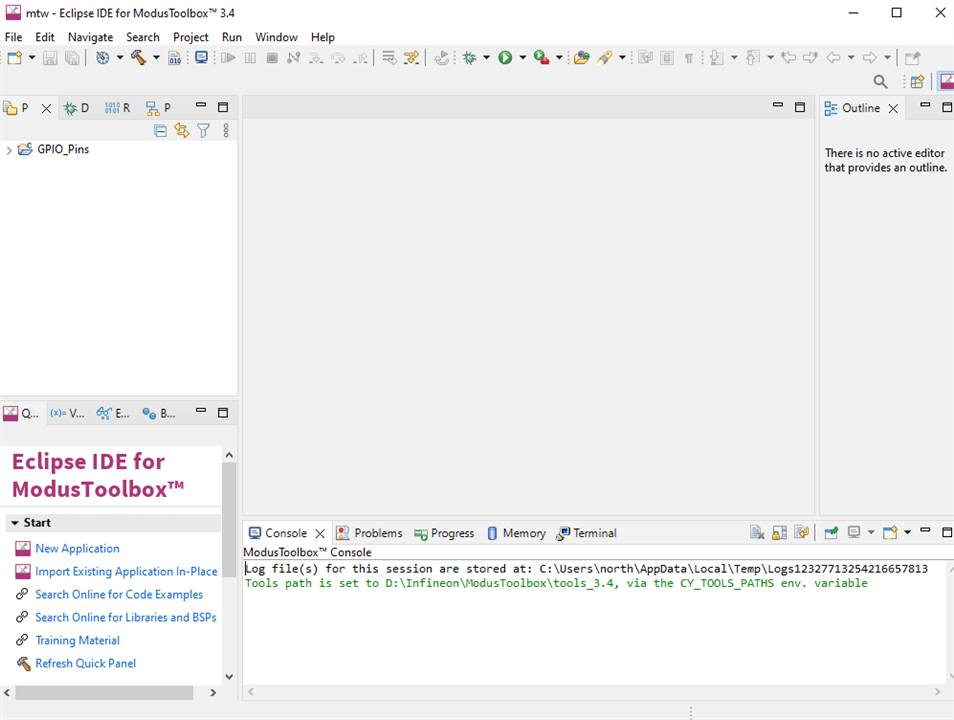The height and width of the screenshot is (720, 954).
Task: Switch to the Memory tab
Action: [517, 533]
